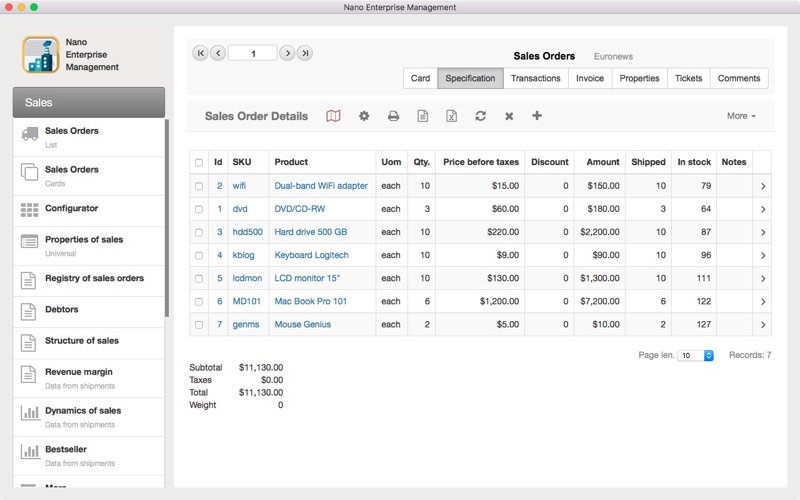Expand the Dual-band WiFi adapter row chevron

click(763, 186)
